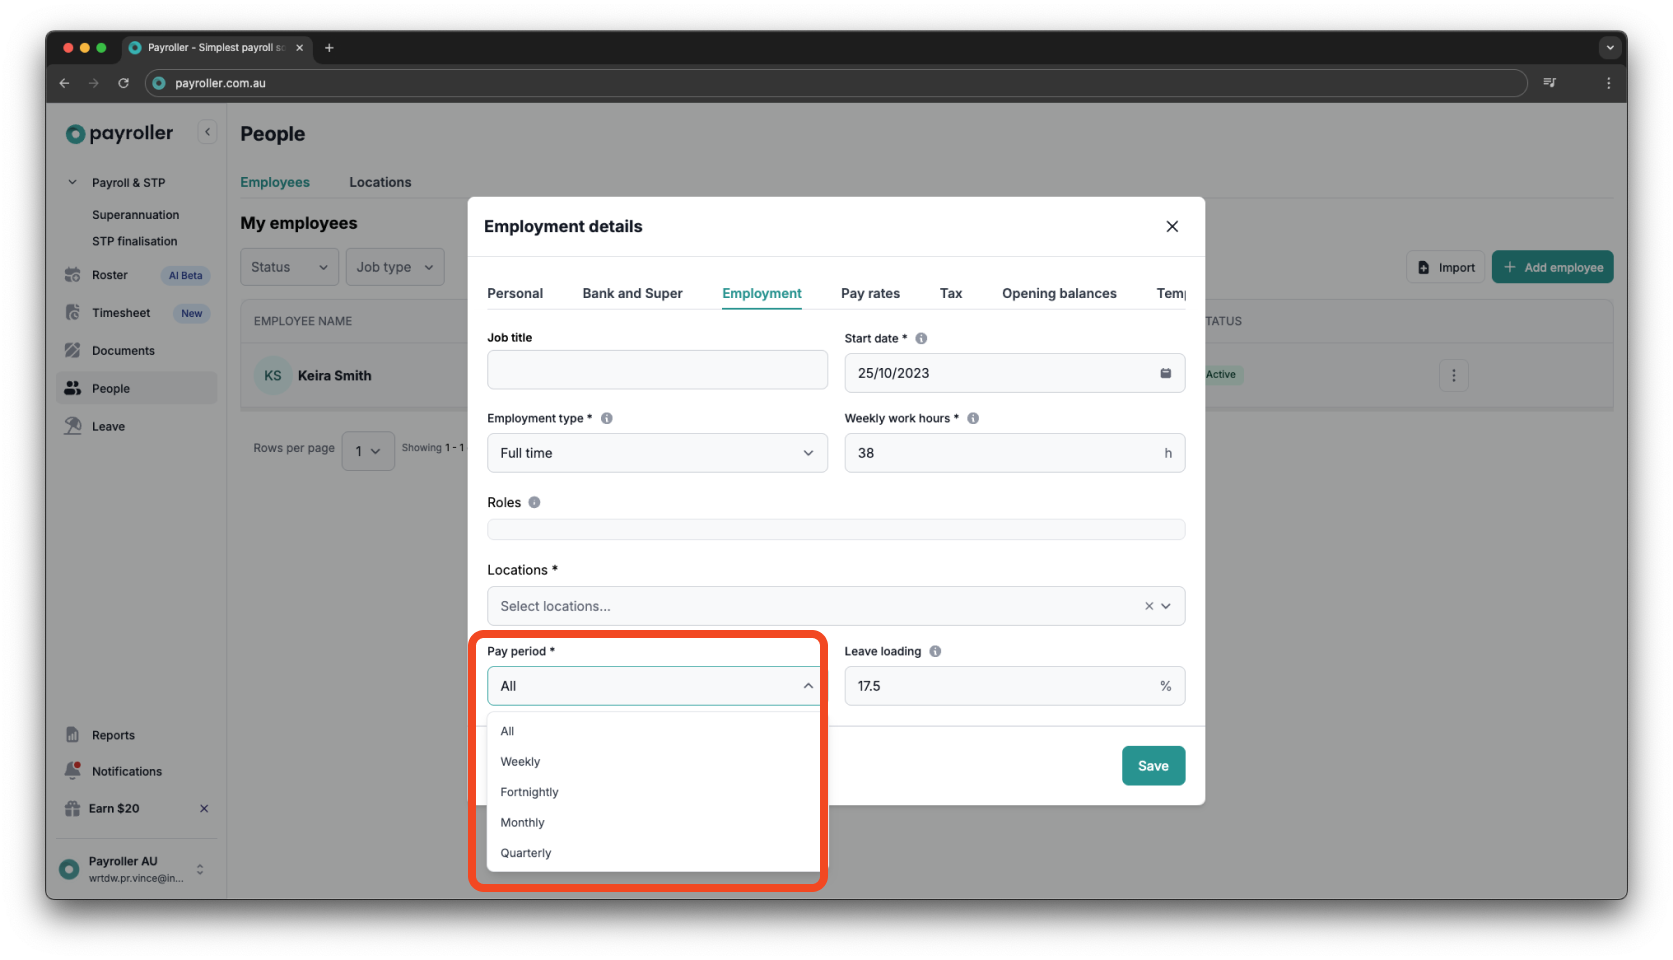
Task: Click the Import icon button
Action: click(1424, 267)
